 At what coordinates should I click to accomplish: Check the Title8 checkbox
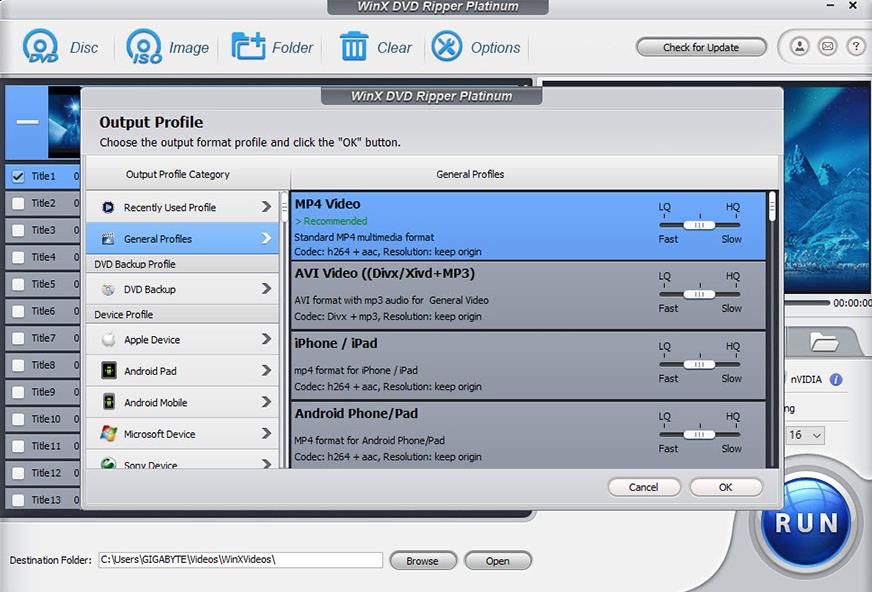coord(18,365)
